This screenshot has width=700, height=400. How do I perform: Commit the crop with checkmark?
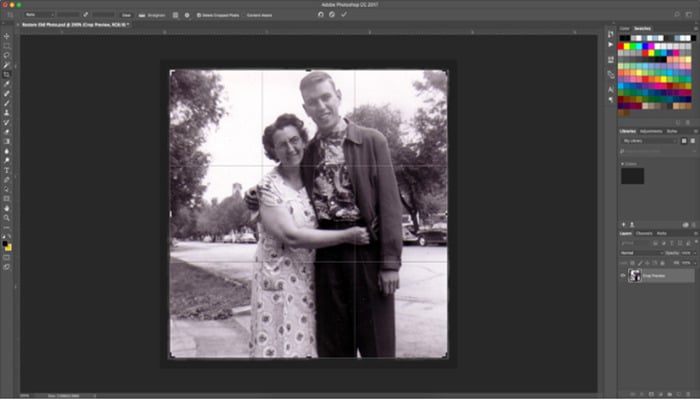coord(344,15)
